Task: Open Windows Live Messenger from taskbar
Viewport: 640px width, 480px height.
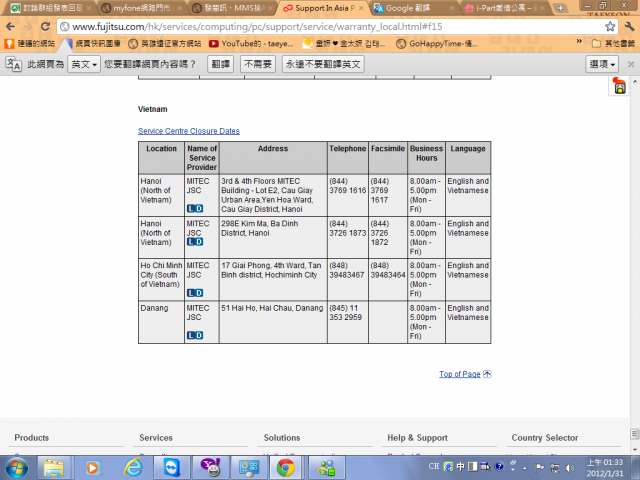Action: pos(326,468)
